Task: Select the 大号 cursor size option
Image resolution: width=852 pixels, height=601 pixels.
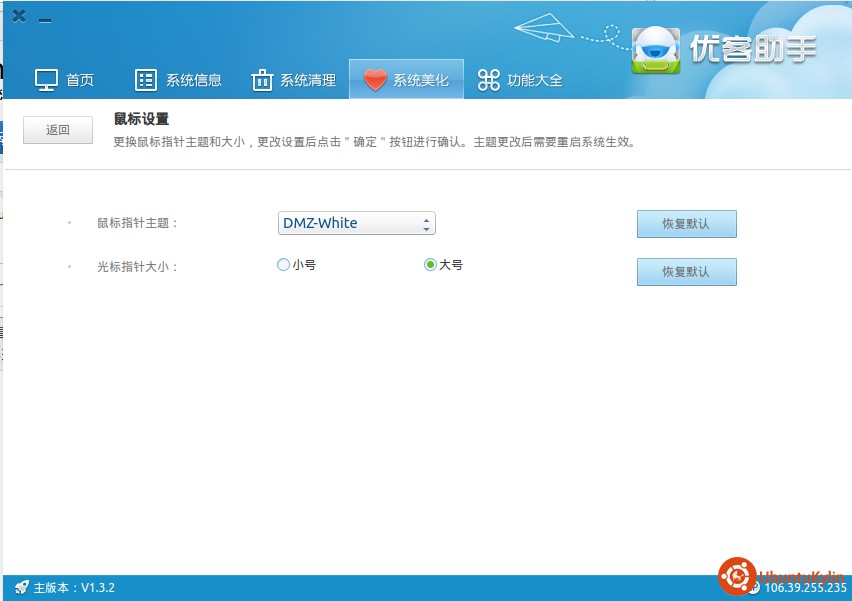Action: pos(430,265)
